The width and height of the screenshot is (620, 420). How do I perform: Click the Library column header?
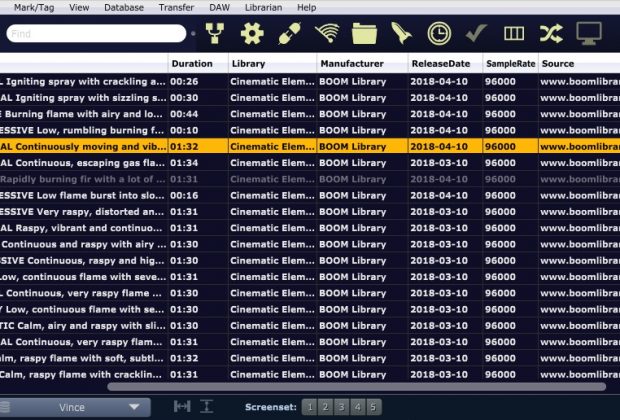click(x=248, y=64)
